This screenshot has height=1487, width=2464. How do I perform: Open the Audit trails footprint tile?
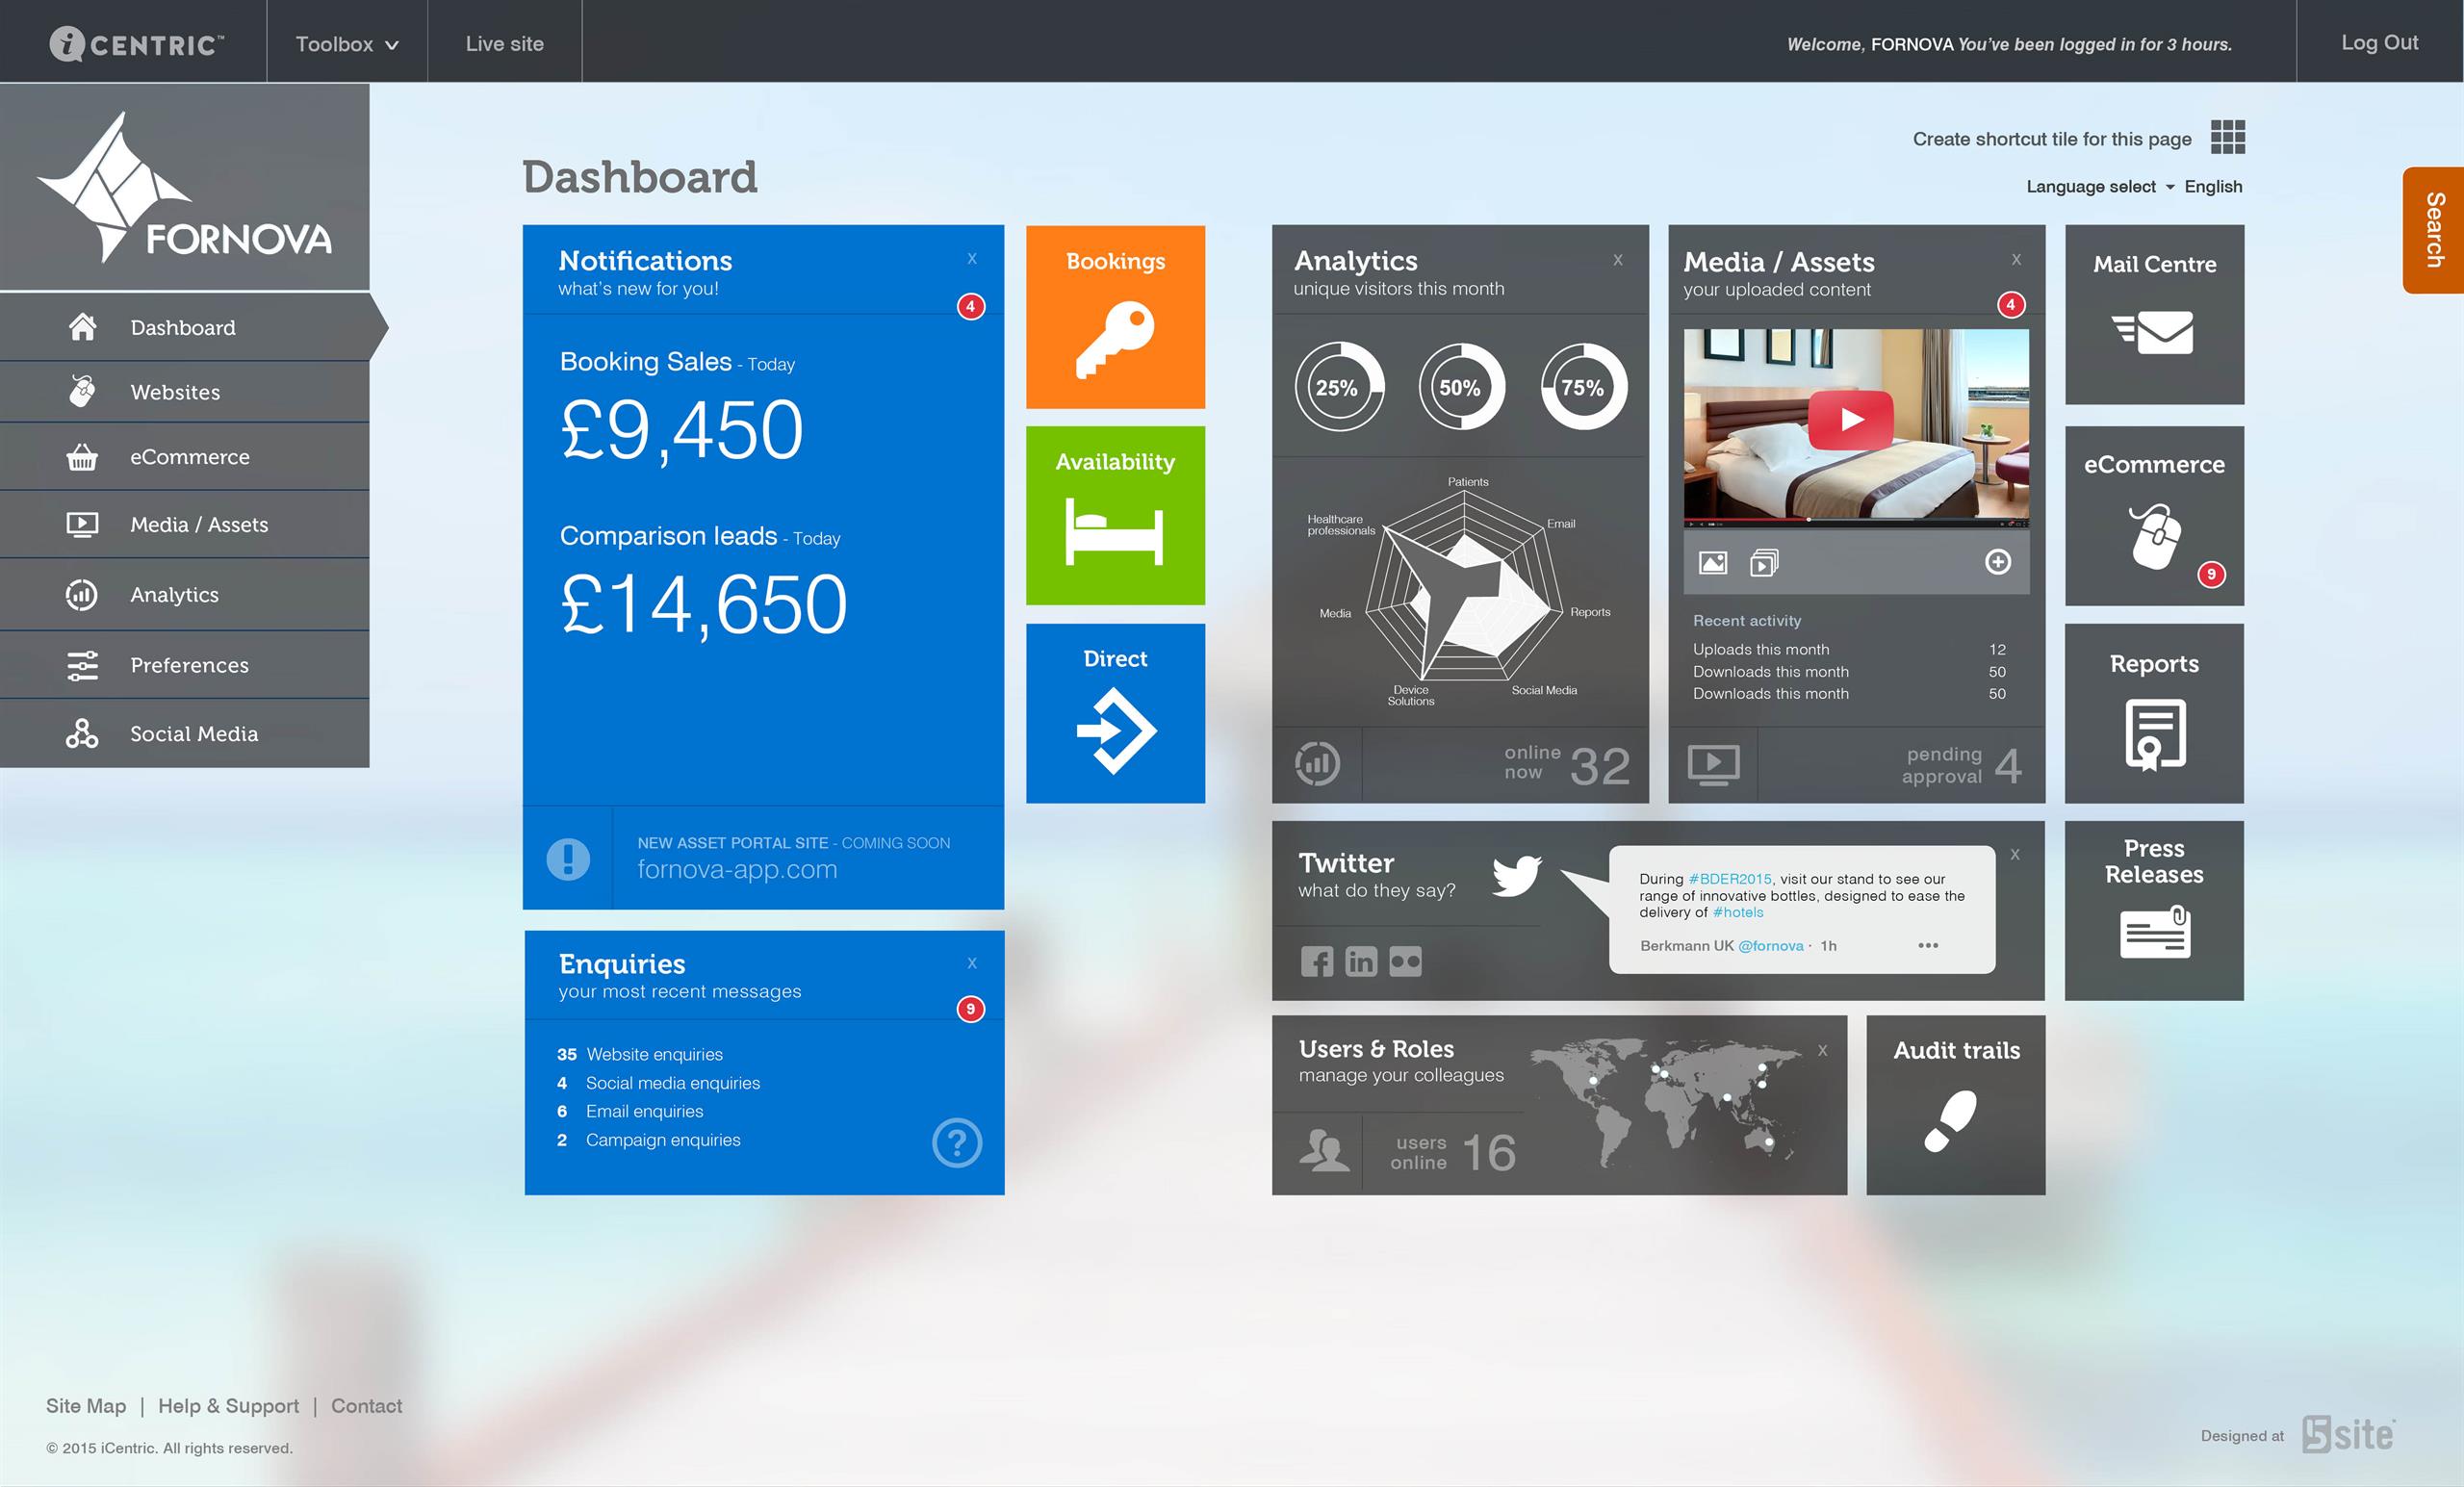click(x=1955, y=1105)
